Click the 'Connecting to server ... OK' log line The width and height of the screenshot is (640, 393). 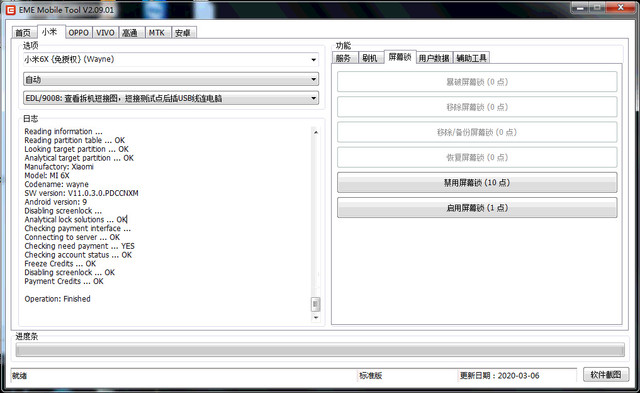(x=72, y=237)
